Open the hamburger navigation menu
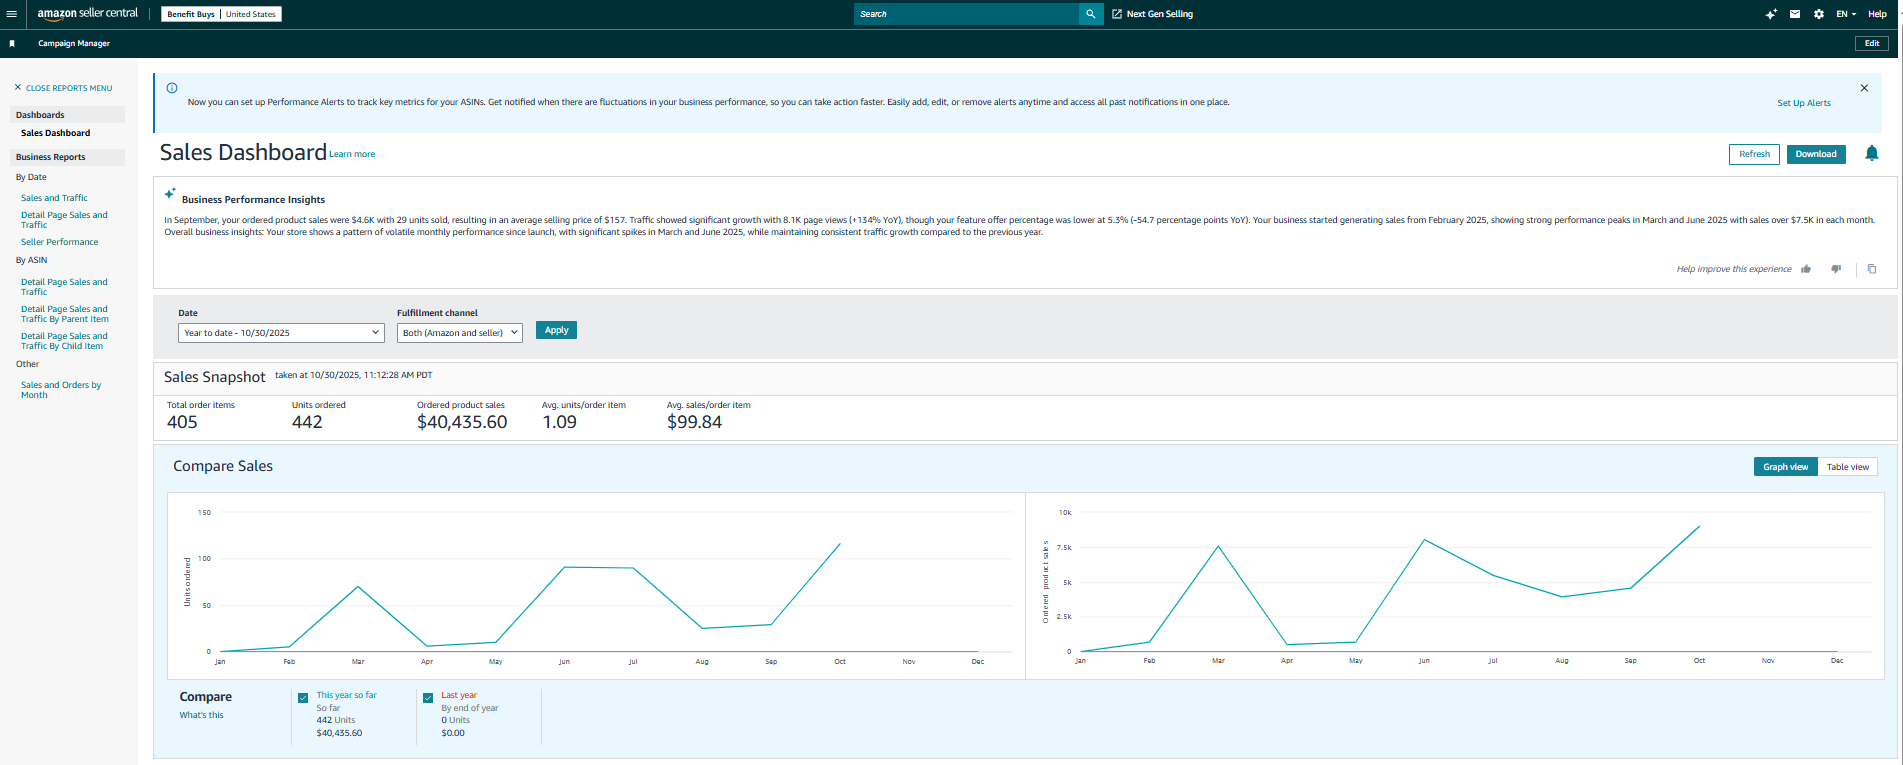Image resolution: width=1903 pixels, height=765 pixels. [x=12, y=14]
